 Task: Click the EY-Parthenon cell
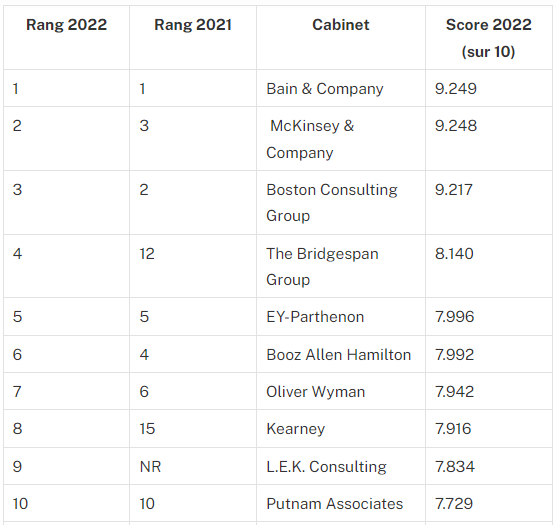point(341,316)
